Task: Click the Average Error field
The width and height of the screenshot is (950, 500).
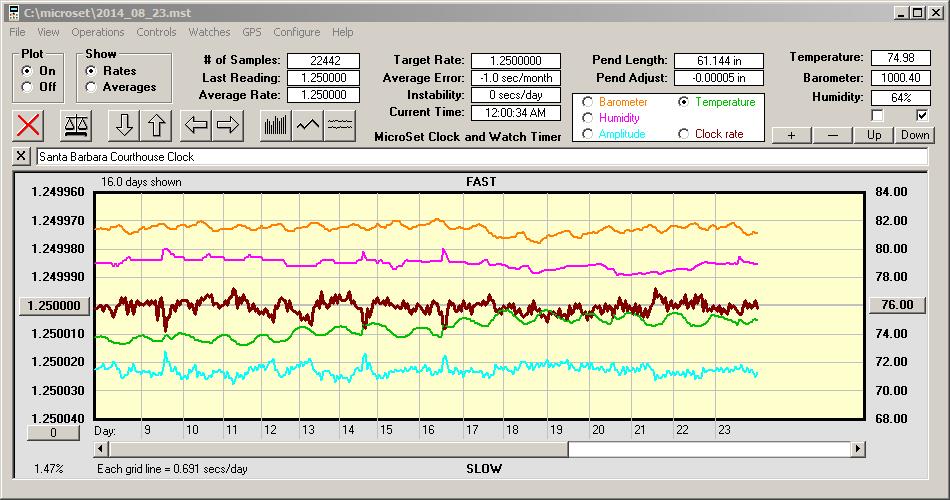Action: (516, 78)
